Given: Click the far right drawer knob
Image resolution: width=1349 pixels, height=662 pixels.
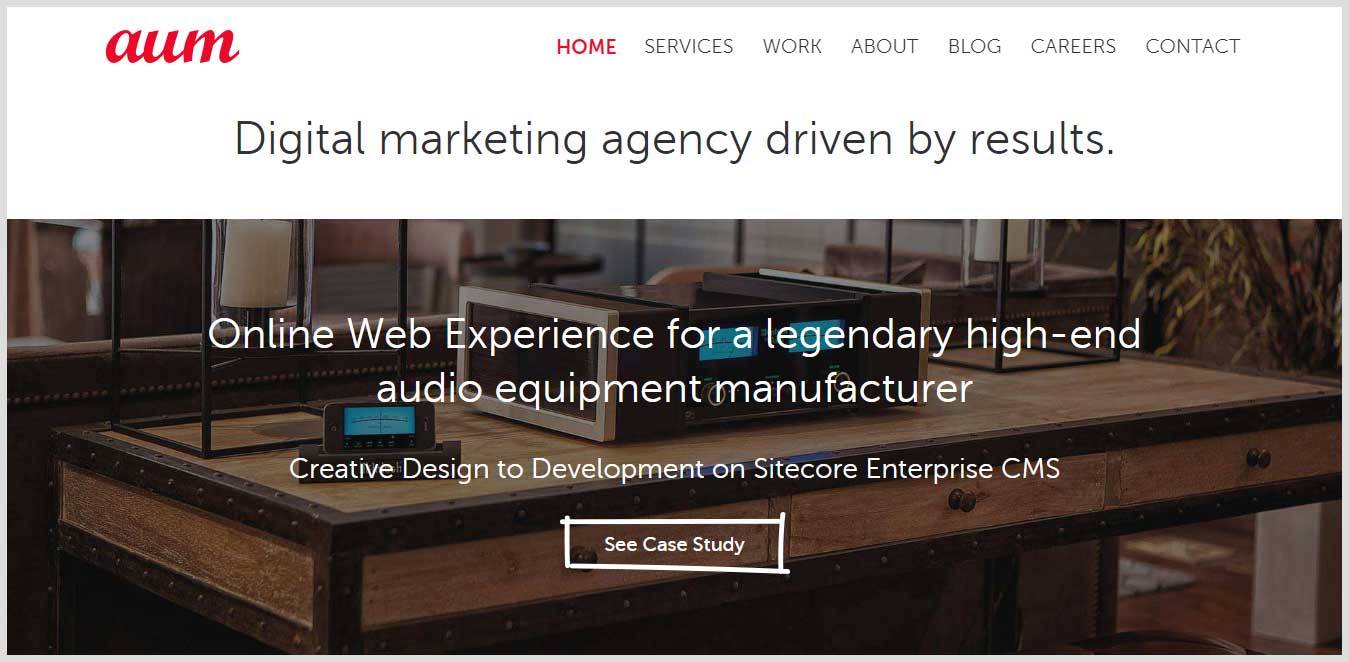Looking at the screenshot, I should pyautogui.click(x=1259, y=458).
